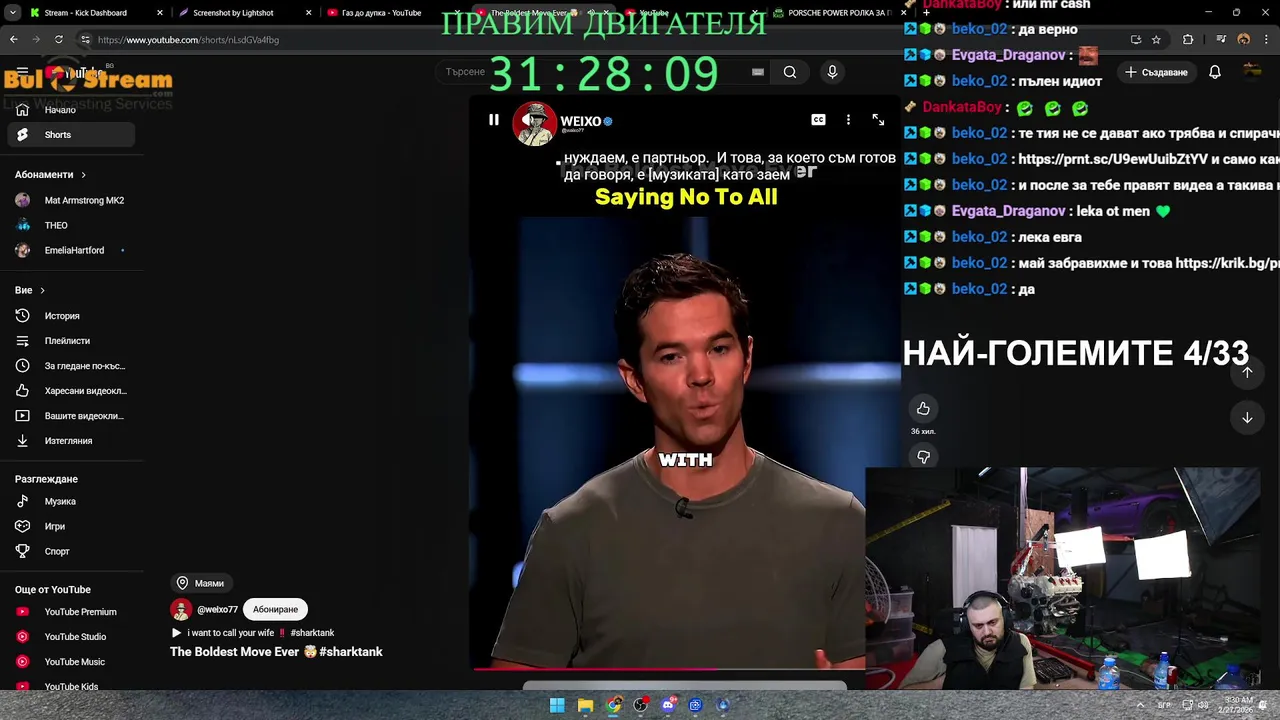Open File Explorer on the taskbar

(585, 705)
